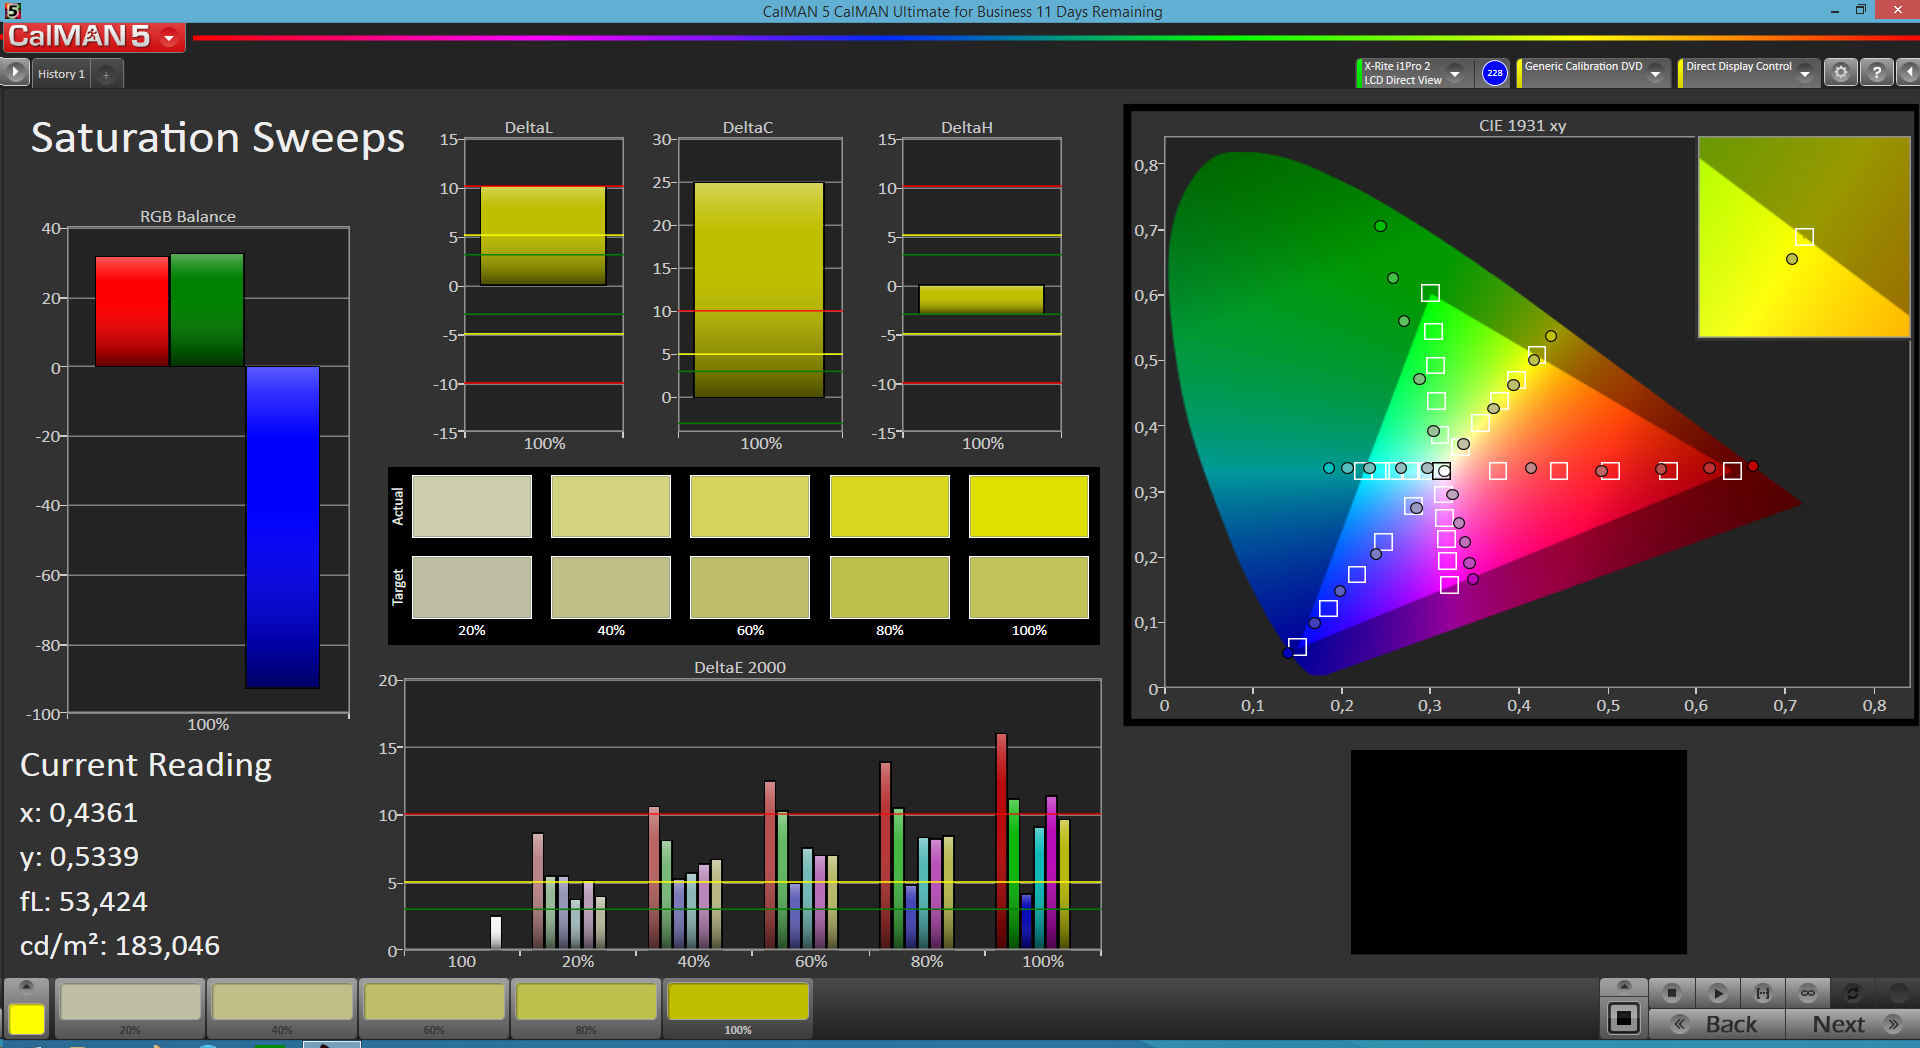1920x1048 pixels.
Task: Click the dimmed refresh arrows icon
Action: coord(1852,993)
